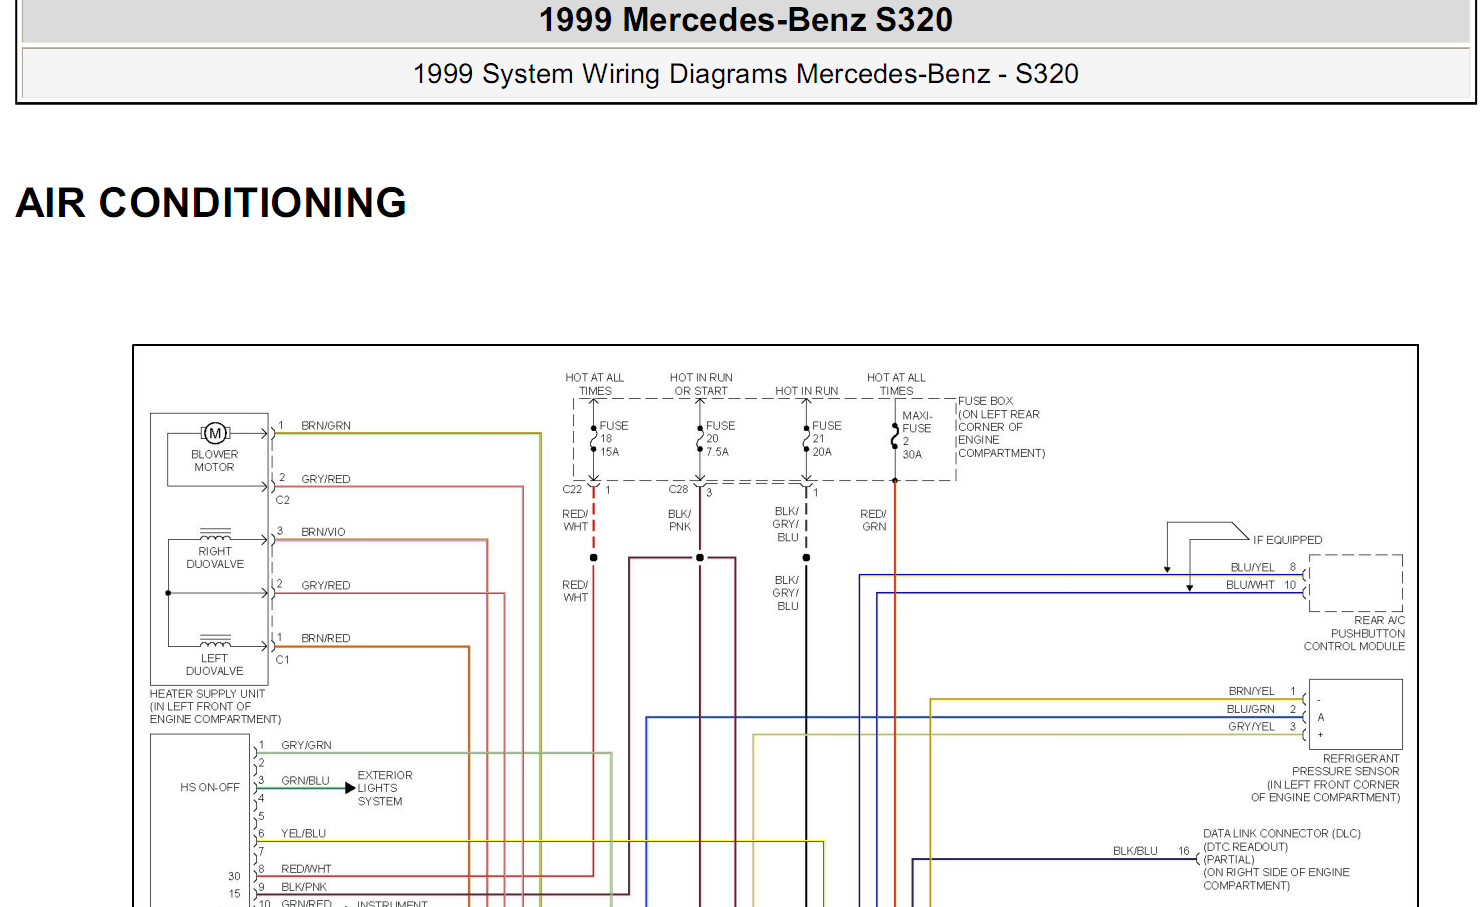
Task: Click the AIR CONDITIONING heading
Action: 211,203
